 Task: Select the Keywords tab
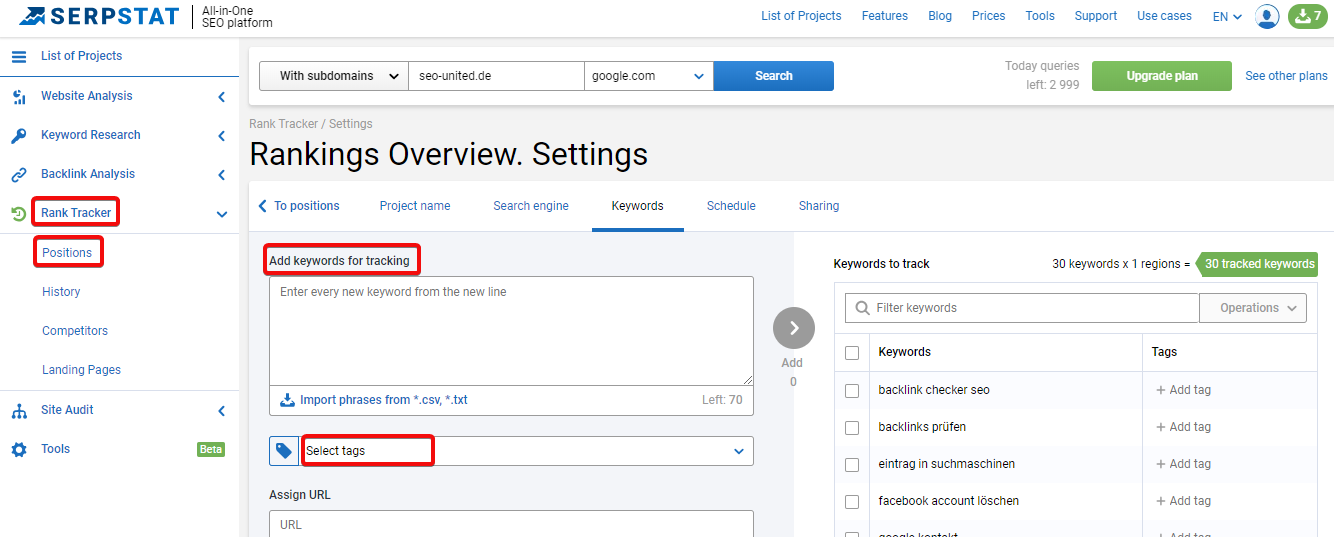coord(638,206)
